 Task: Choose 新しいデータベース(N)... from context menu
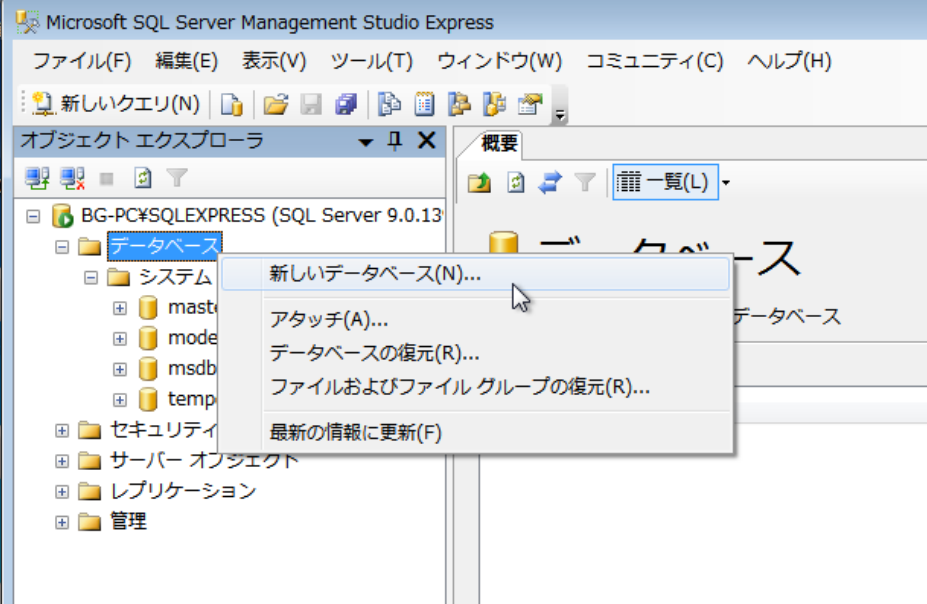(x=475, y=274)
